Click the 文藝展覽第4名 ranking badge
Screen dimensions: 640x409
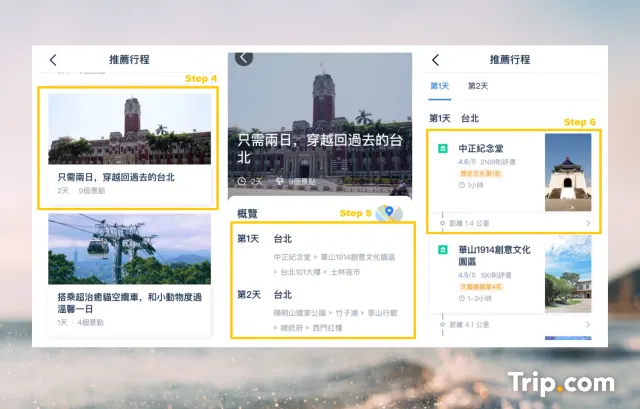(481, 287)
